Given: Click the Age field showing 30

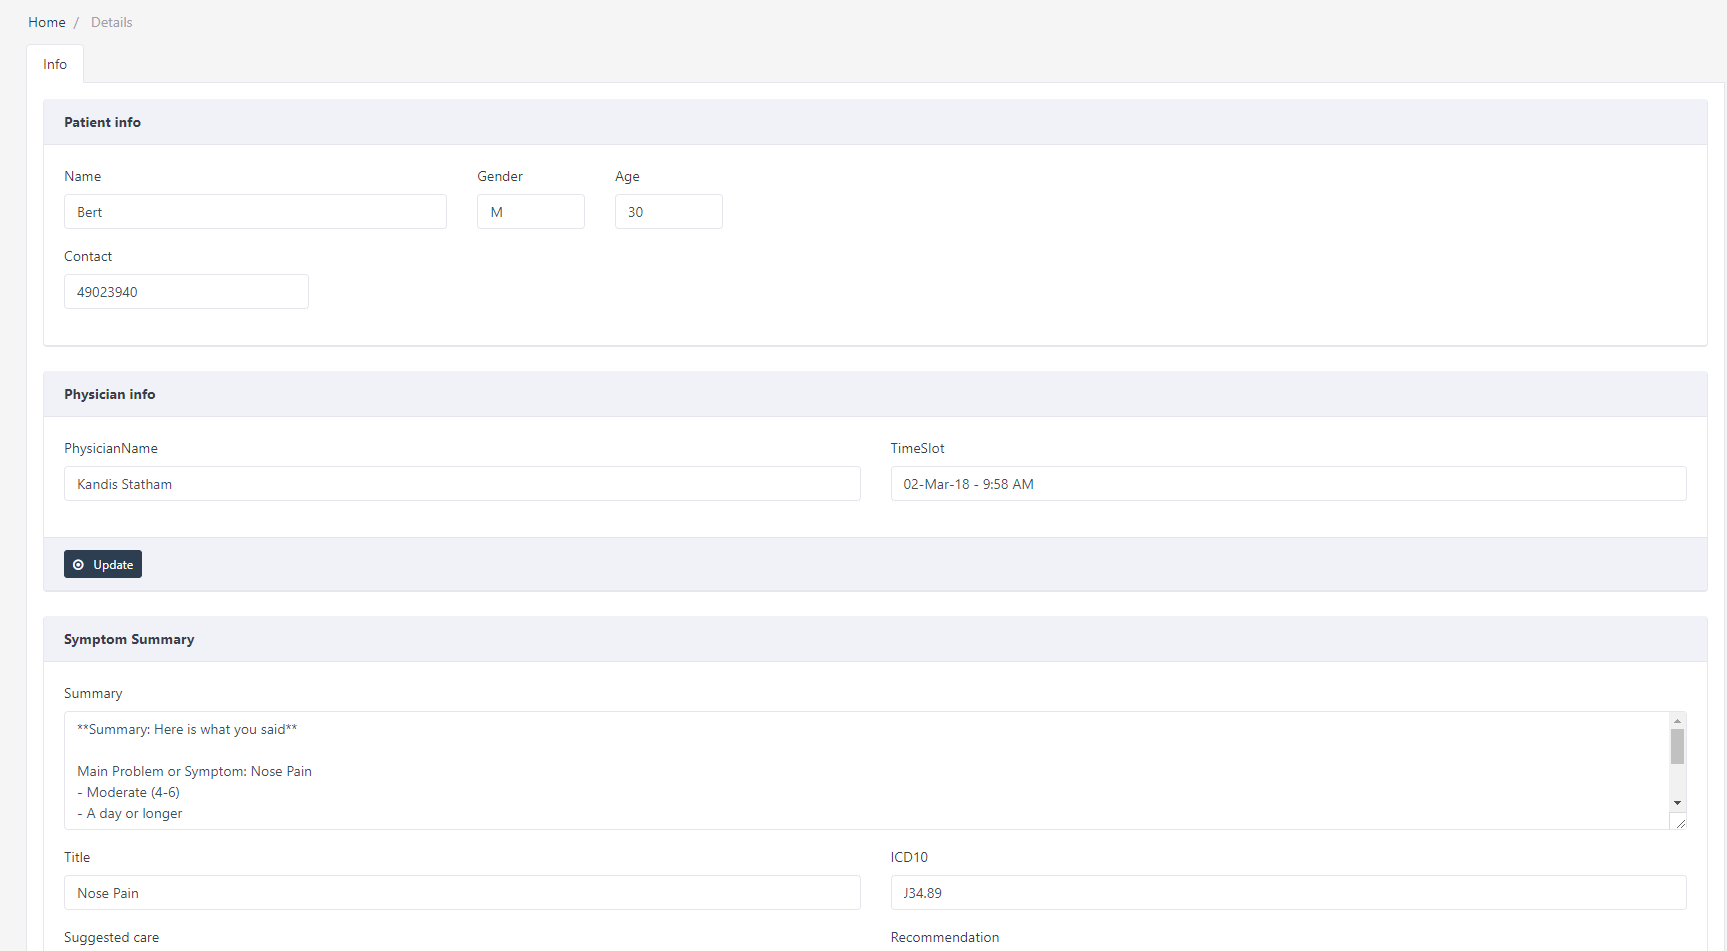Looking at the screenshot, I should (x=669, y=212).
